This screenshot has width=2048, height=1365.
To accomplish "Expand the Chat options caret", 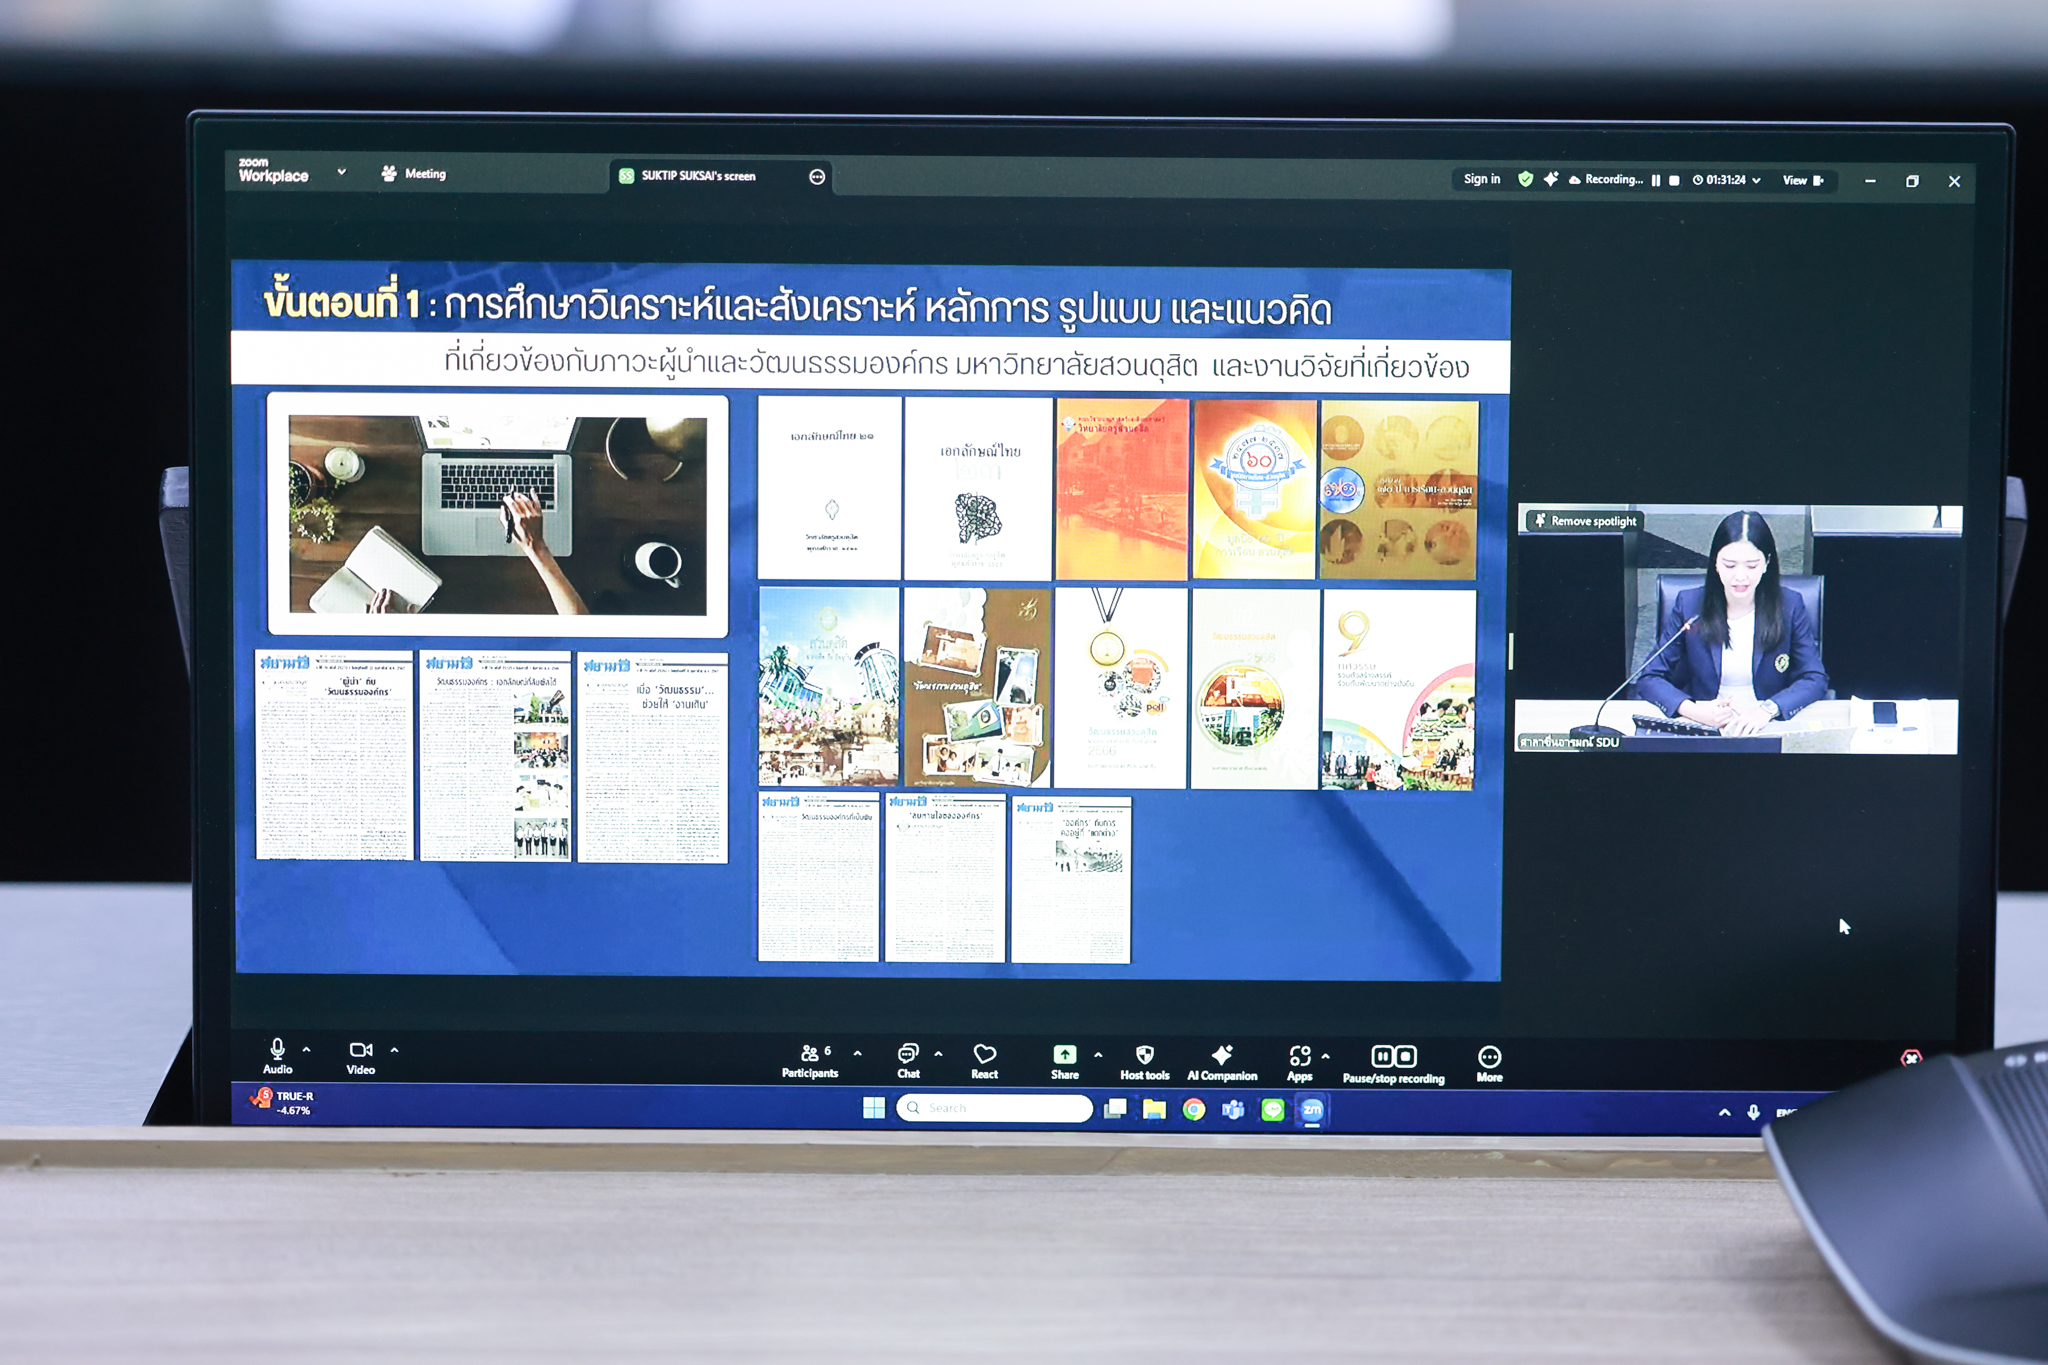I will pos(938,1054).
